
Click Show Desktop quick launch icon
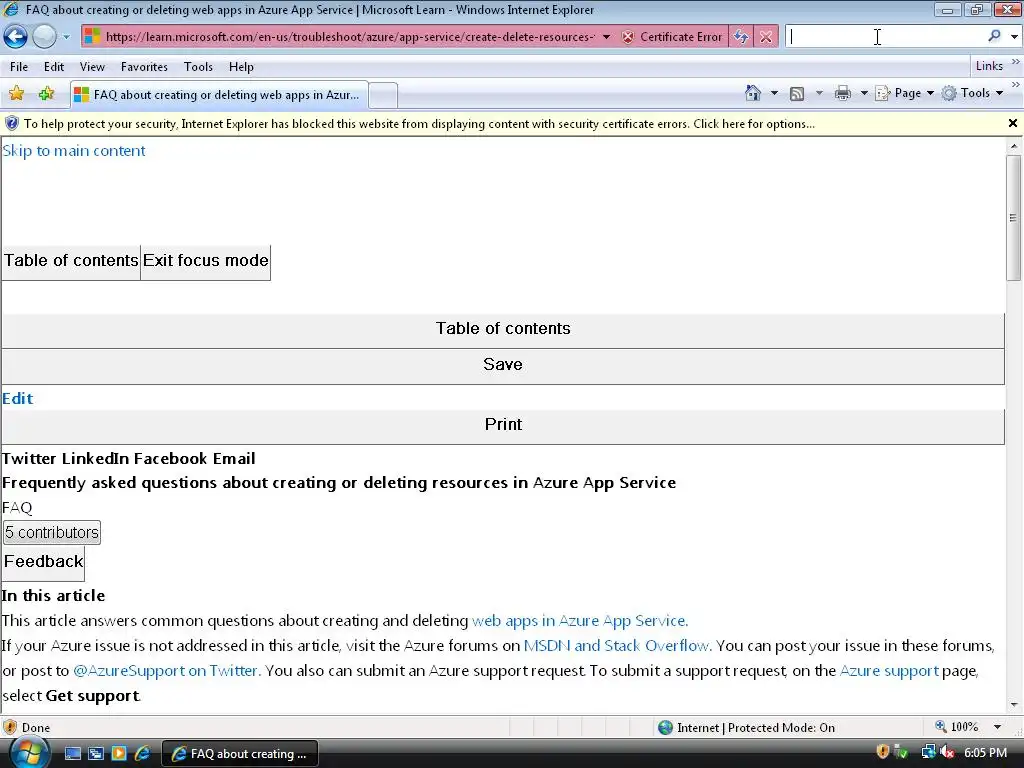(x=72, y=754)
